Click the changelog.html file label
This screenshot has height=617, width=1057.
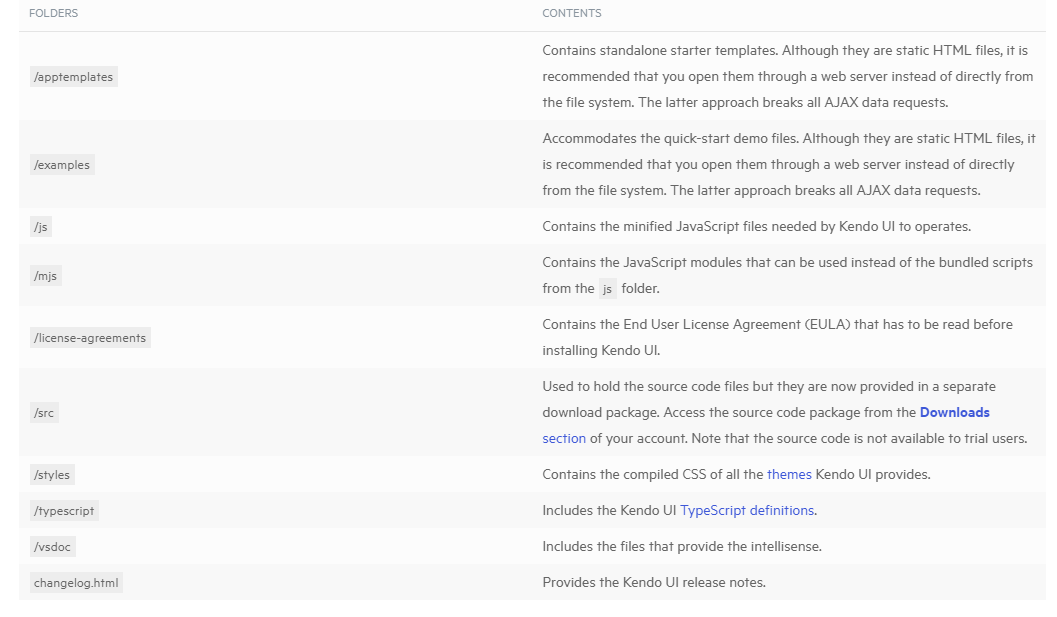coord(76,583)
